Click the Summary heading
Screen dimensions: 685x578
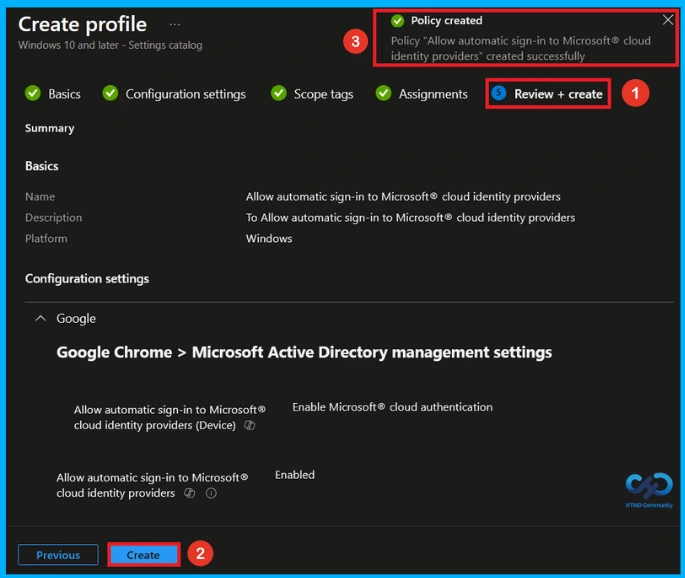pyautogui.click(x=49, y=128)
